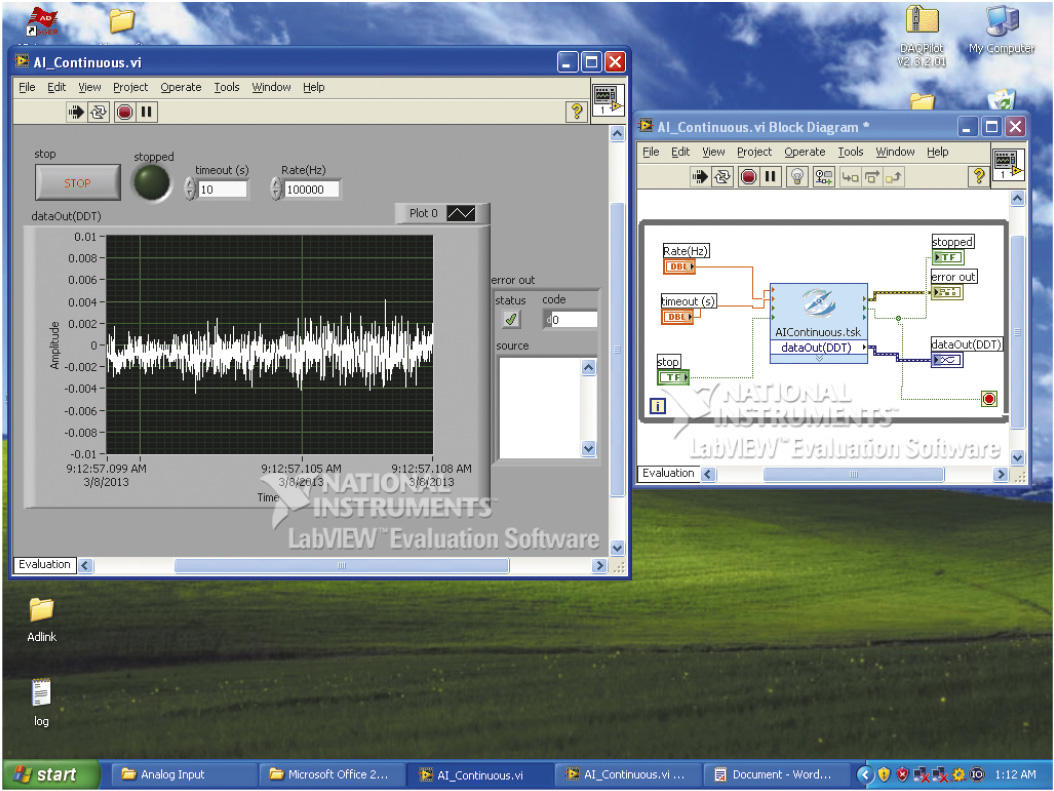Select the AIContinuous.tsk node in block diagram
The height and width of the screenshot is (791, 1054).
click(818, 312)
